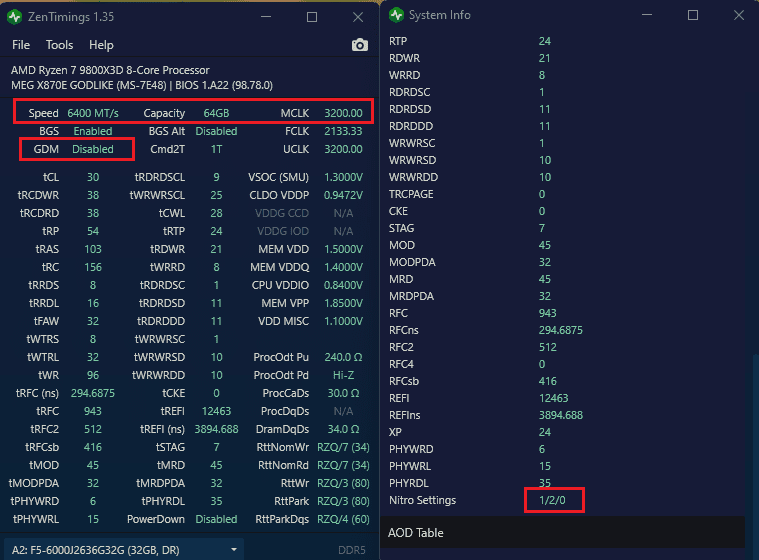The image size is (759, 560).
Task: Click the RttWr RZQ/3 (80) value
Action: [x=343, y=483]
